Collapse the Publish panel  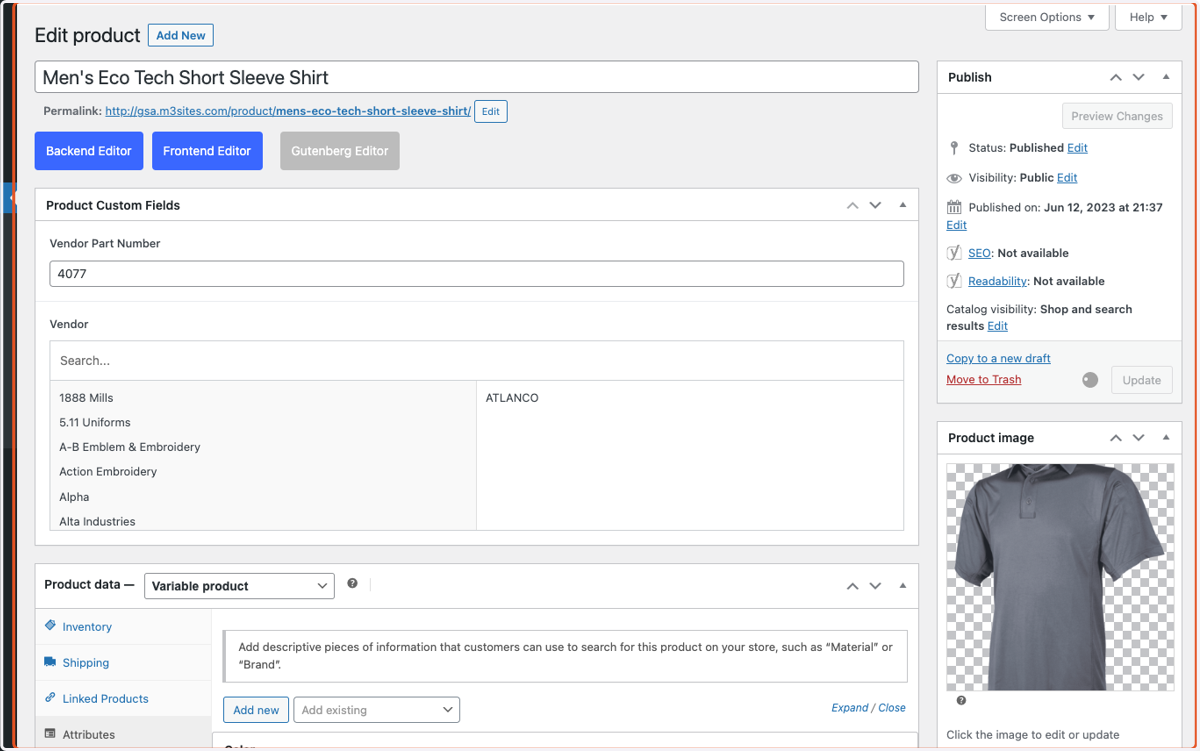point(1166,77)
